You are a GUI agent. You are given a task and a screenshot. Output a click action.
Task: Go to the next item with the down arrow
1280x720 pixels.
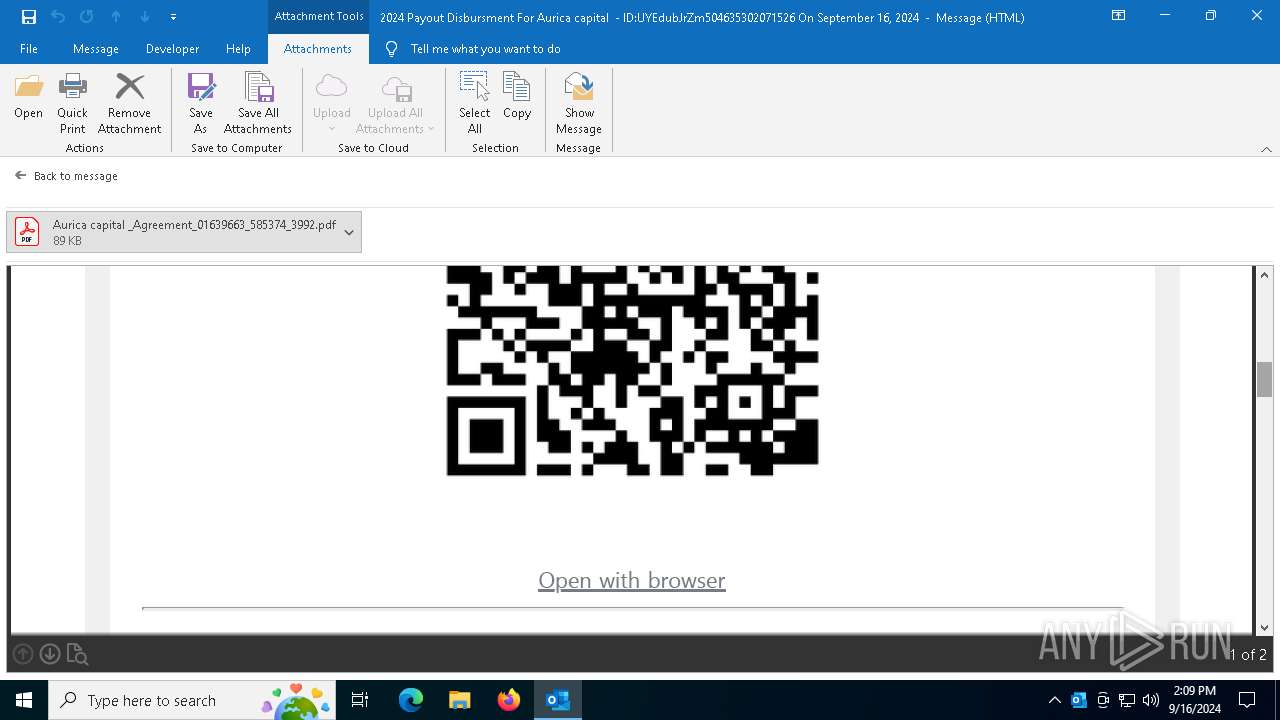point(145,17)
